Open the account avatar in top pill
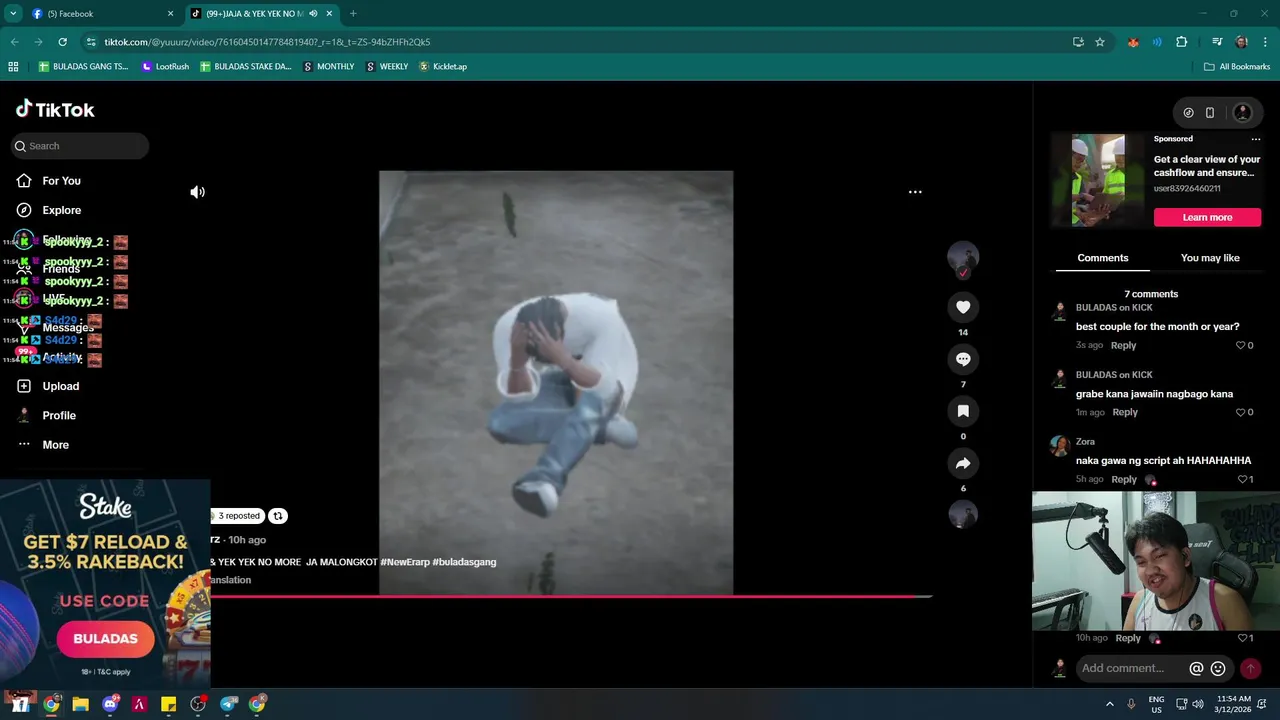The width and height of the screenshot is (1280, 720). click(x=1243, y=113)
